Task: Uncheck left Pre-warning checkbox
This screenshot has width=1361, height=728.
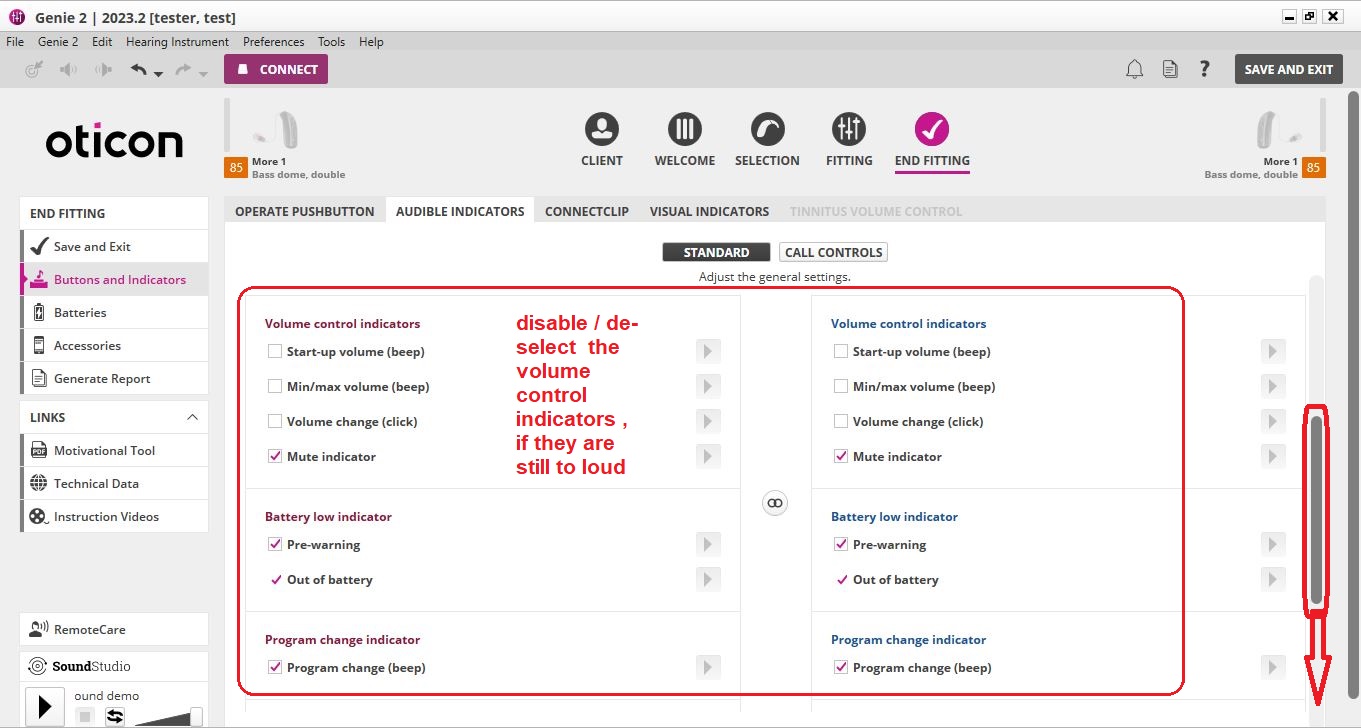Action: (x=275, y=544)
